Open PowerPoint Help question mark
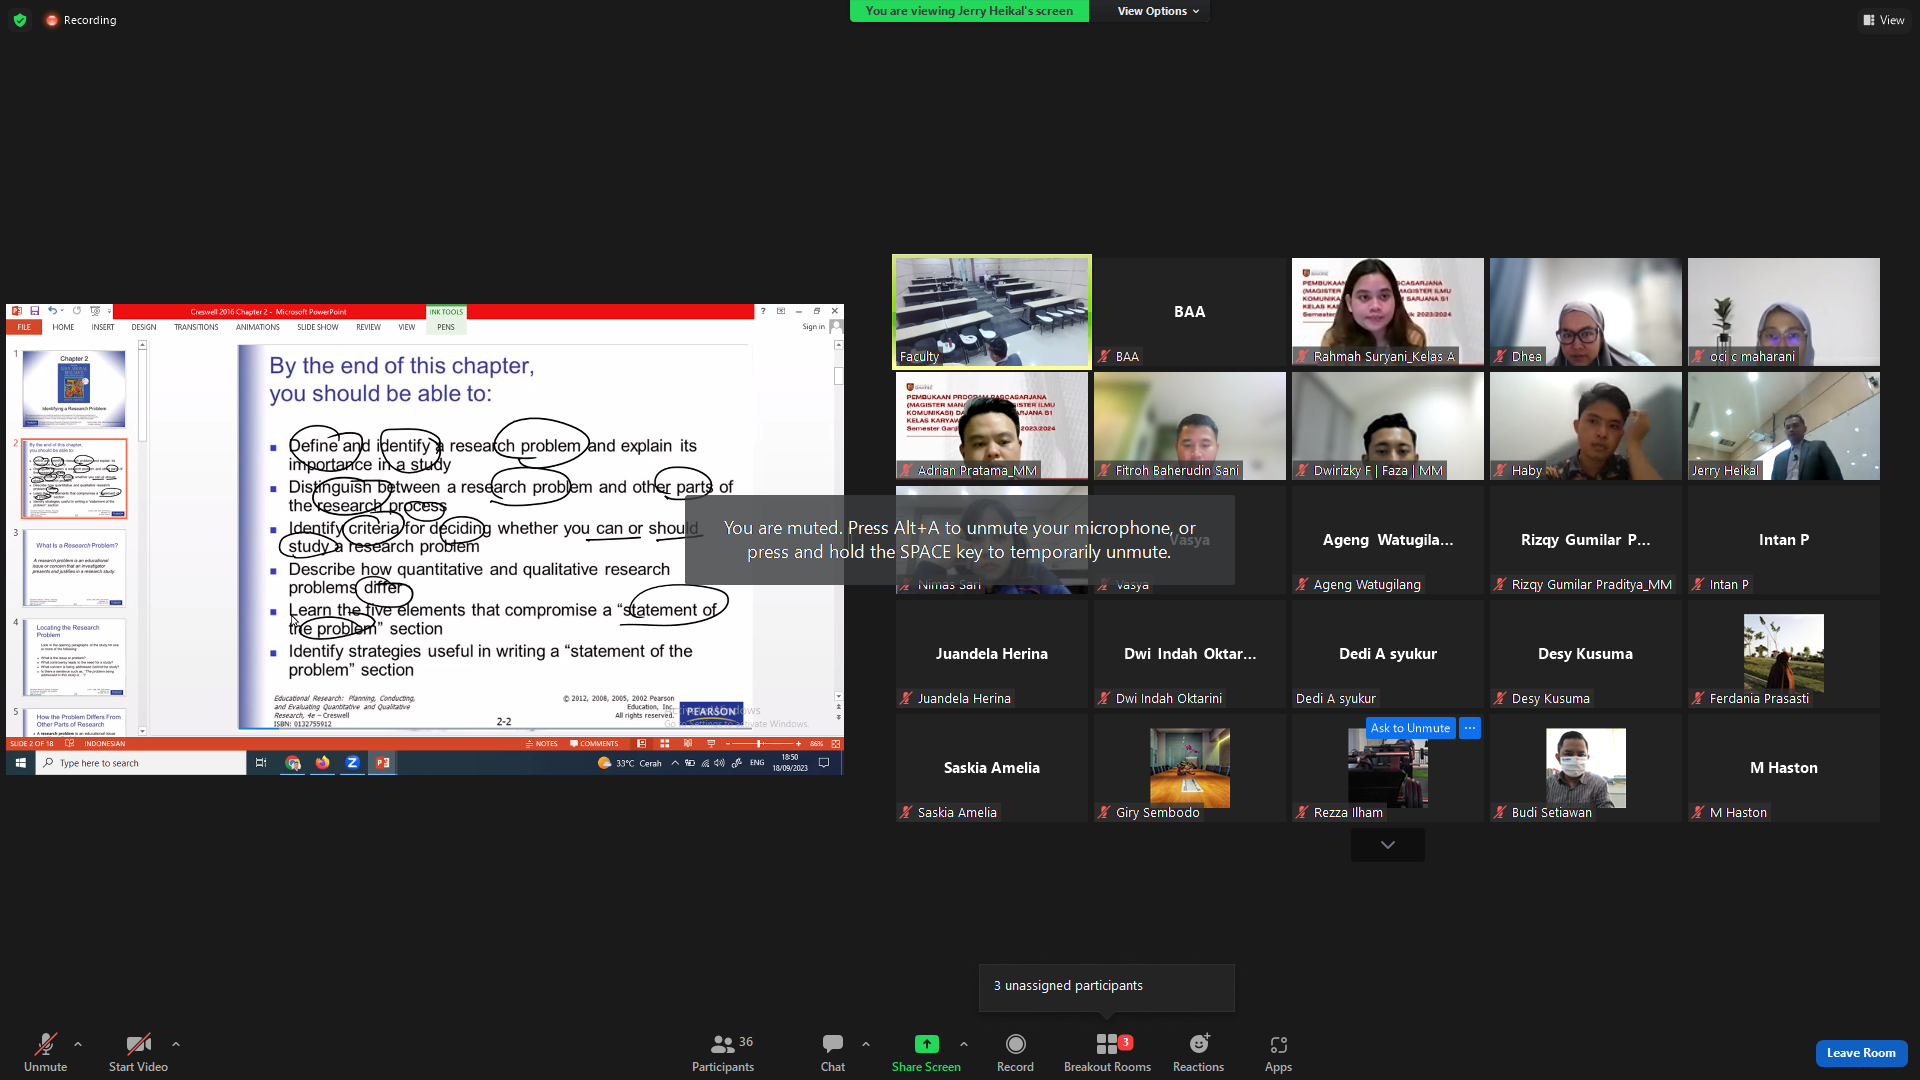The image size is (1920, 1080). pyautogui.click(x=762, y=311)
